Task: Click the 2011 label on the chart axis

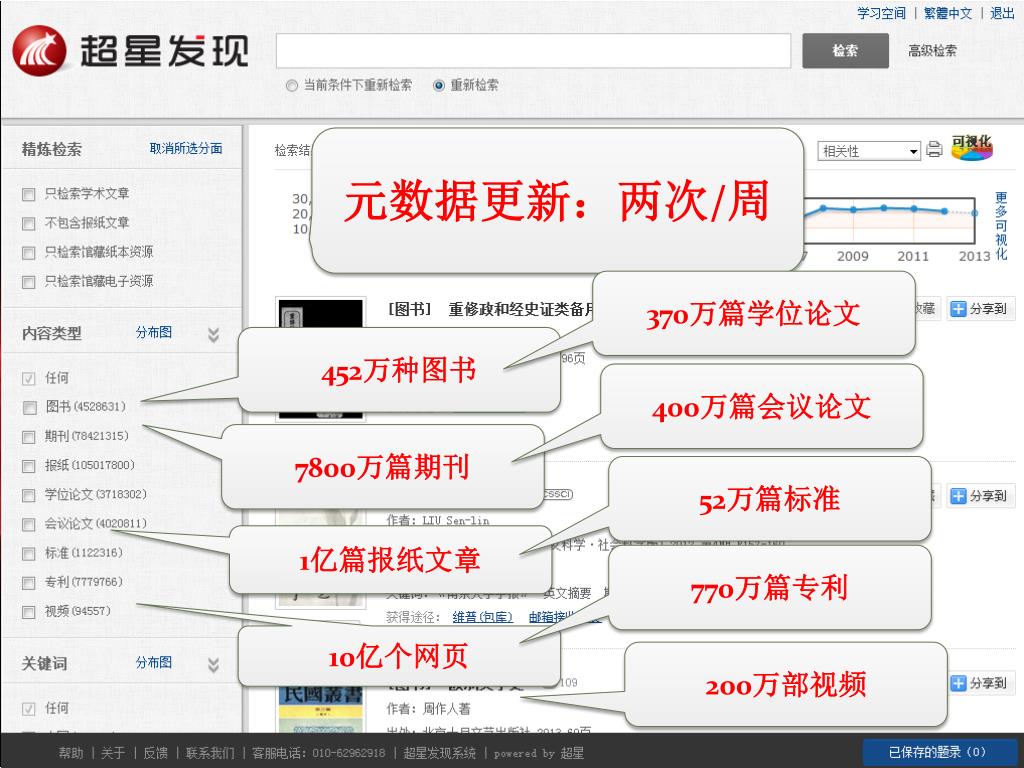Action: (x=913, y=256)
